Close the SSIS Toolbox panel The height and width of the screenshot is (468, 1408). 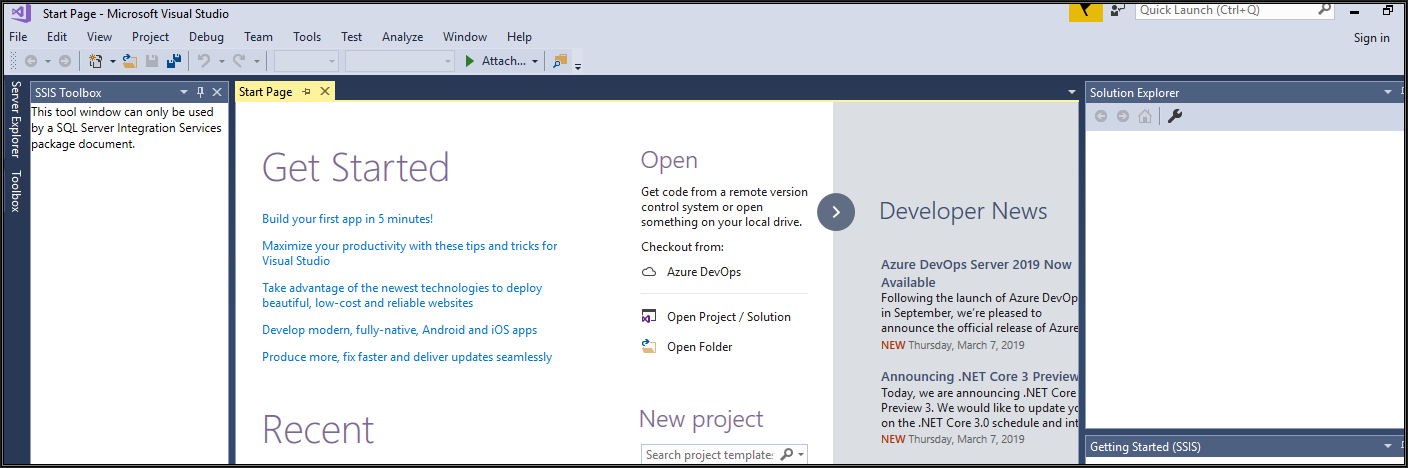pyautogui.click(x=217, y=92)
